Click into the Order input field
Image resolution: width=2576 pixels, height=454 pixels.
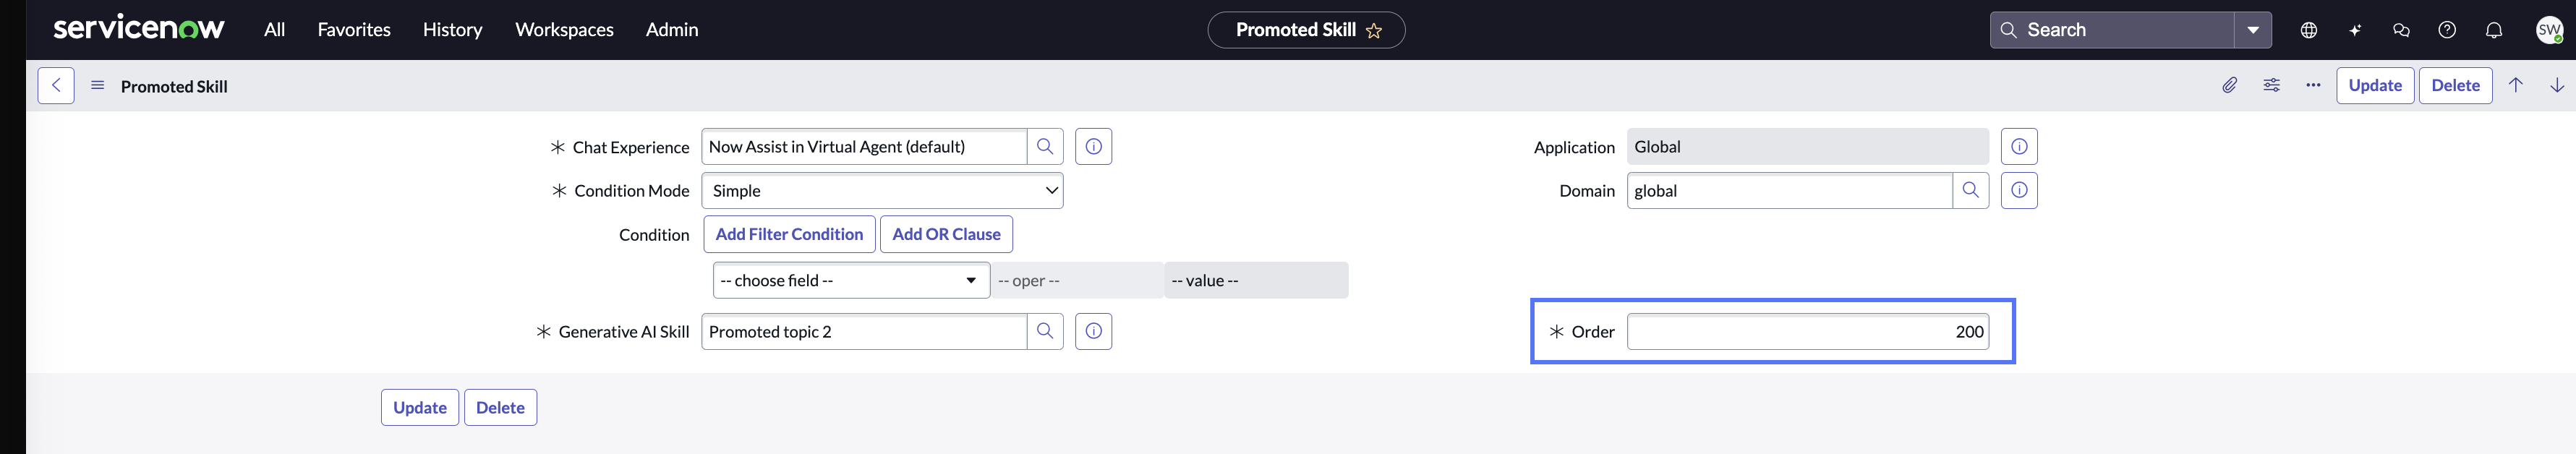click(1807, 332)
